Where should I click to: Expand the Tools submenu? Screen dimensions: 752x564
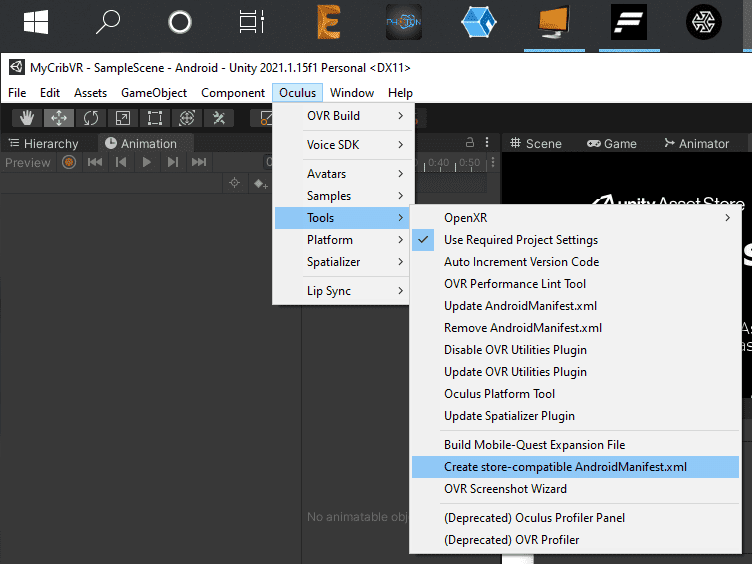click(x=342, y=218)
